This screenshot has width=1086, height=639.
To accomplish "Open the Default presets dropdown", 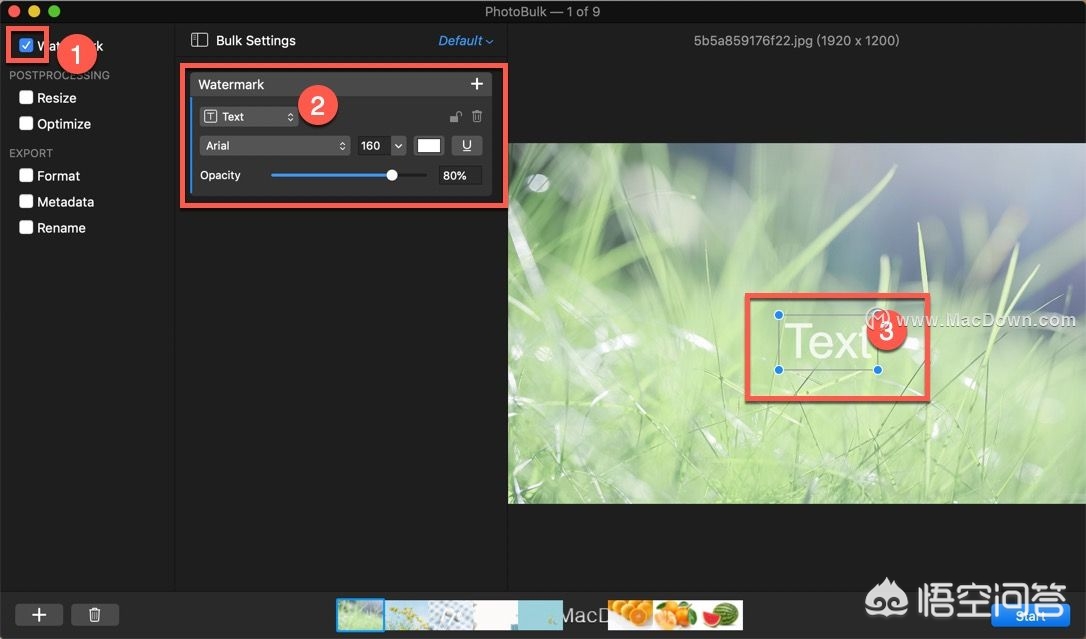I will coord(466,41).
